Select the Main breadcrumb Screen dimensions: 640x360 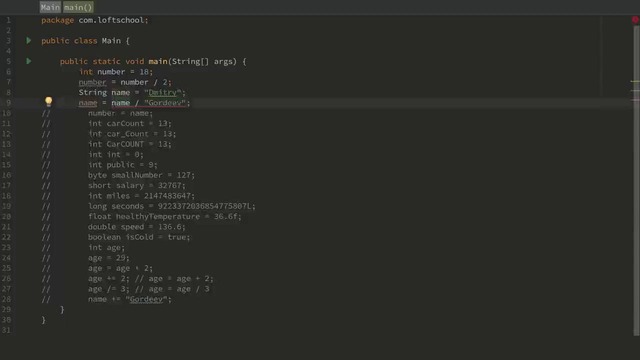(50, 7)
